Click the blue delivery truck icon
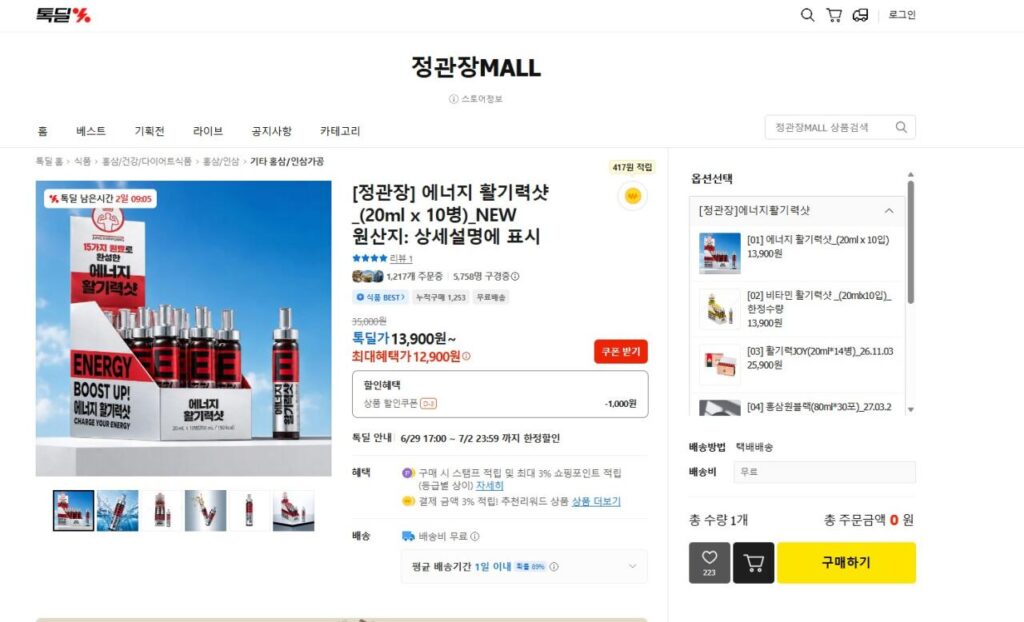 [x=408, y=536]
